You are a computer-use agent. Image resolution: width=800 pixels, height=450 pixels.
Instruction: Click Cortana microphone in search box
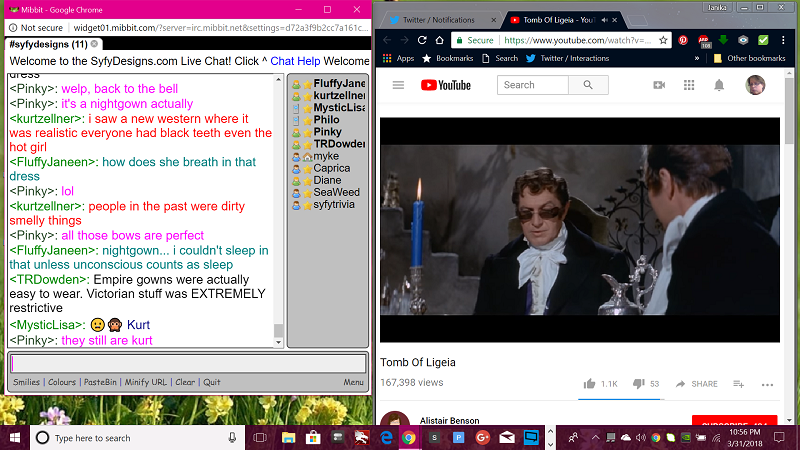(232, 438)
